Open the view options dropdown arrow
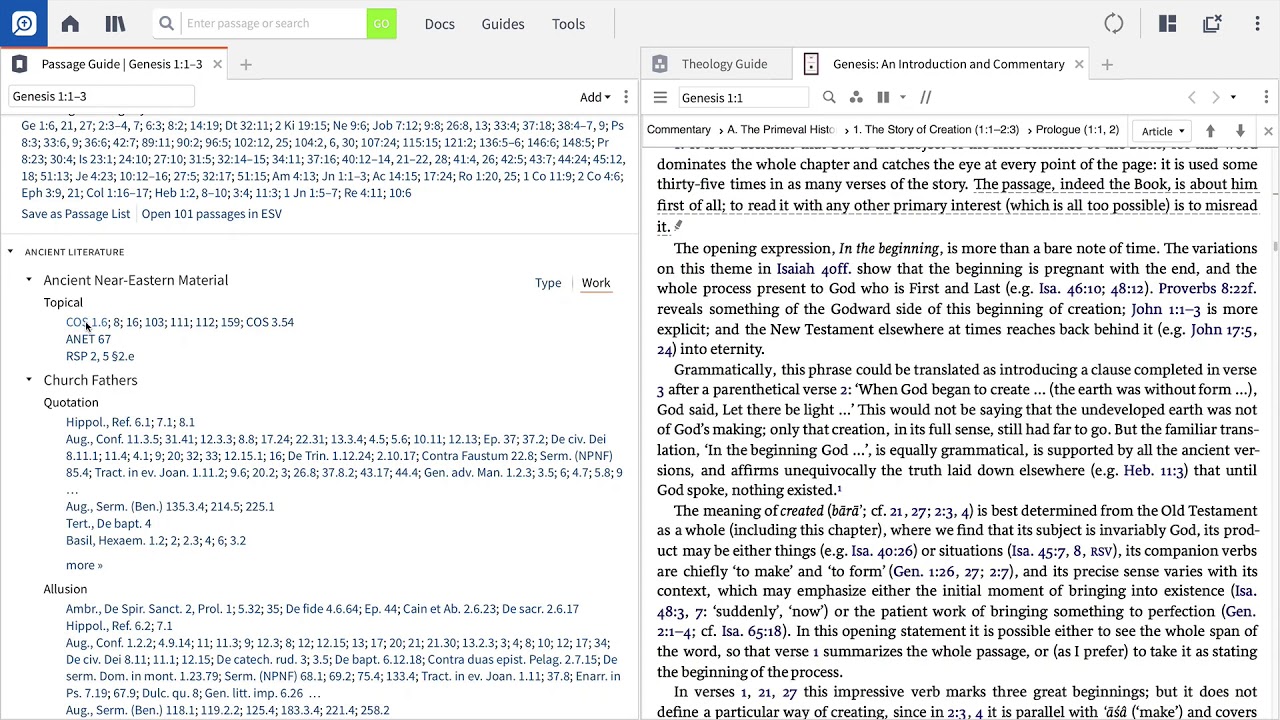 [x=902, y=97]
